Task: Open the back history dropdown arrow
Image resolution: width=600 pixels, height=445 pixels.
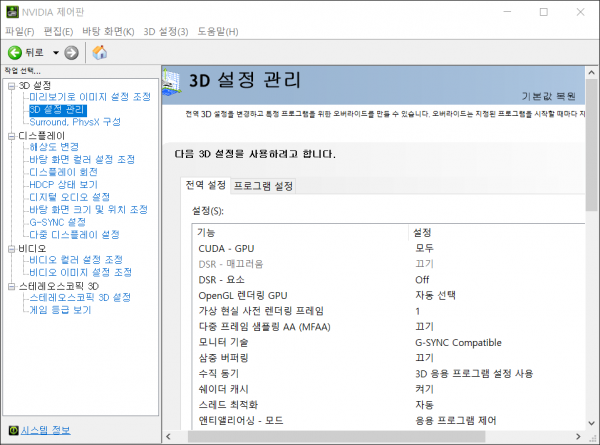Action: [56, 53]
